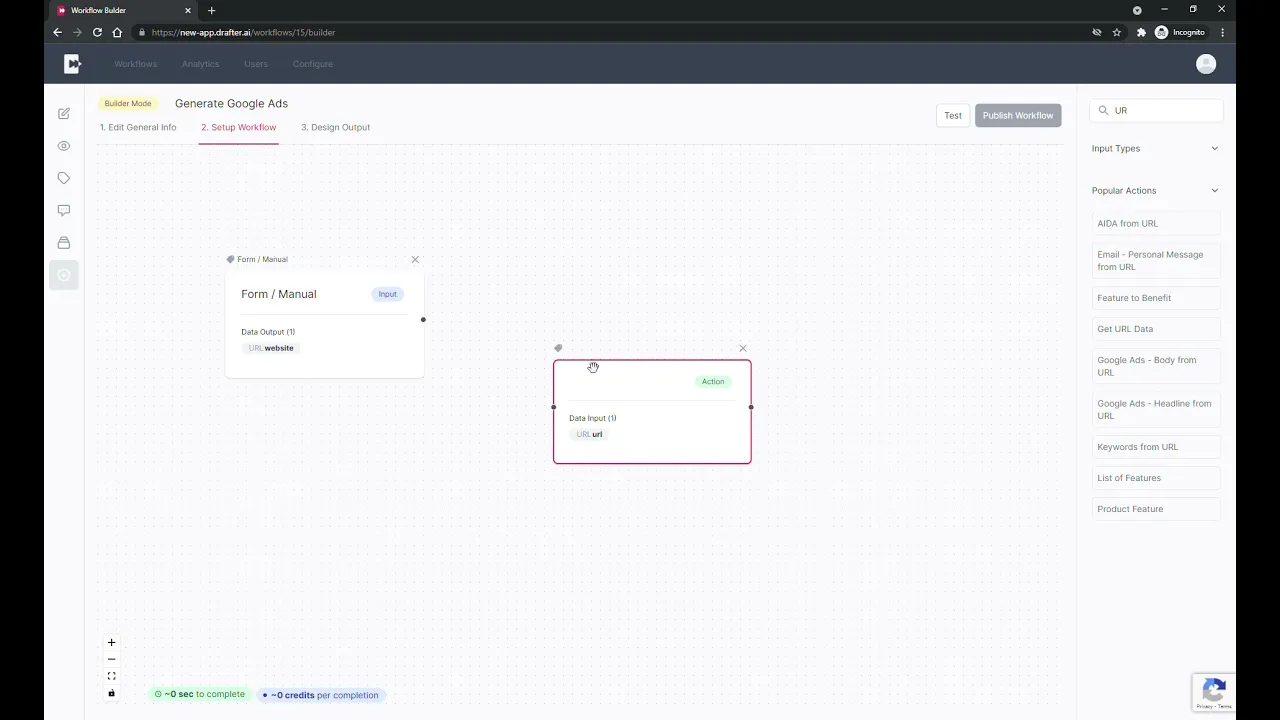Go to 3. Design Output tab
The image size is (1280, 720).
point(335,127)
